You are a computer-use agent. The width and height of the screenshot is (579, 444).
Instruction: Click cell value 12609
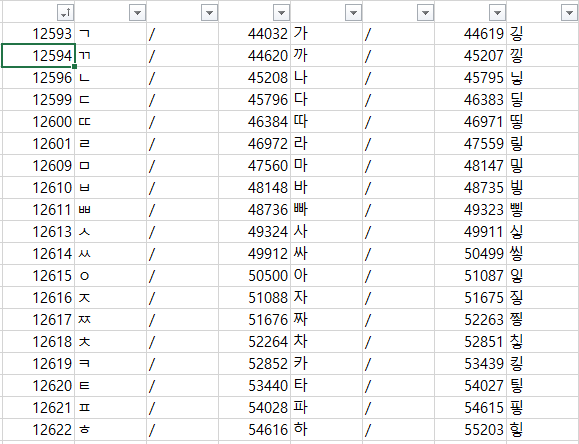click(x=38, y=165)
